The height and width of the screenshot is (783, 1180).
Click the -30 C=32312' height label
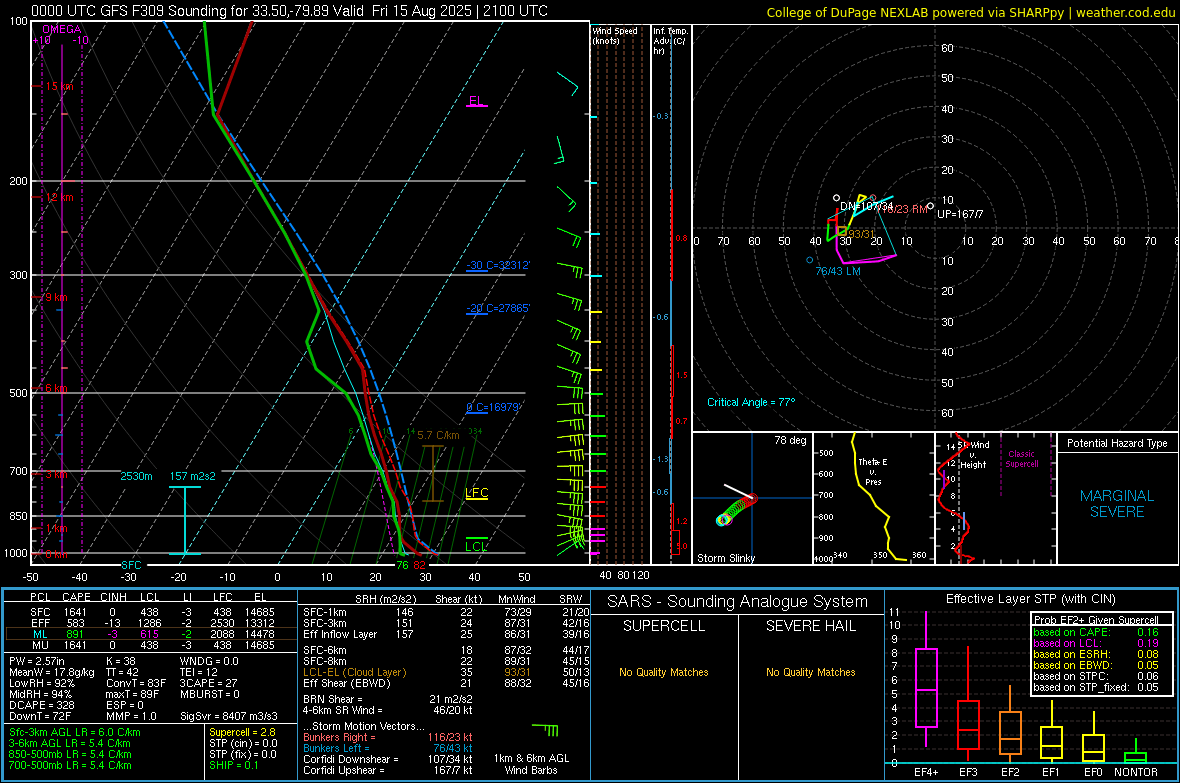[498, 266]
